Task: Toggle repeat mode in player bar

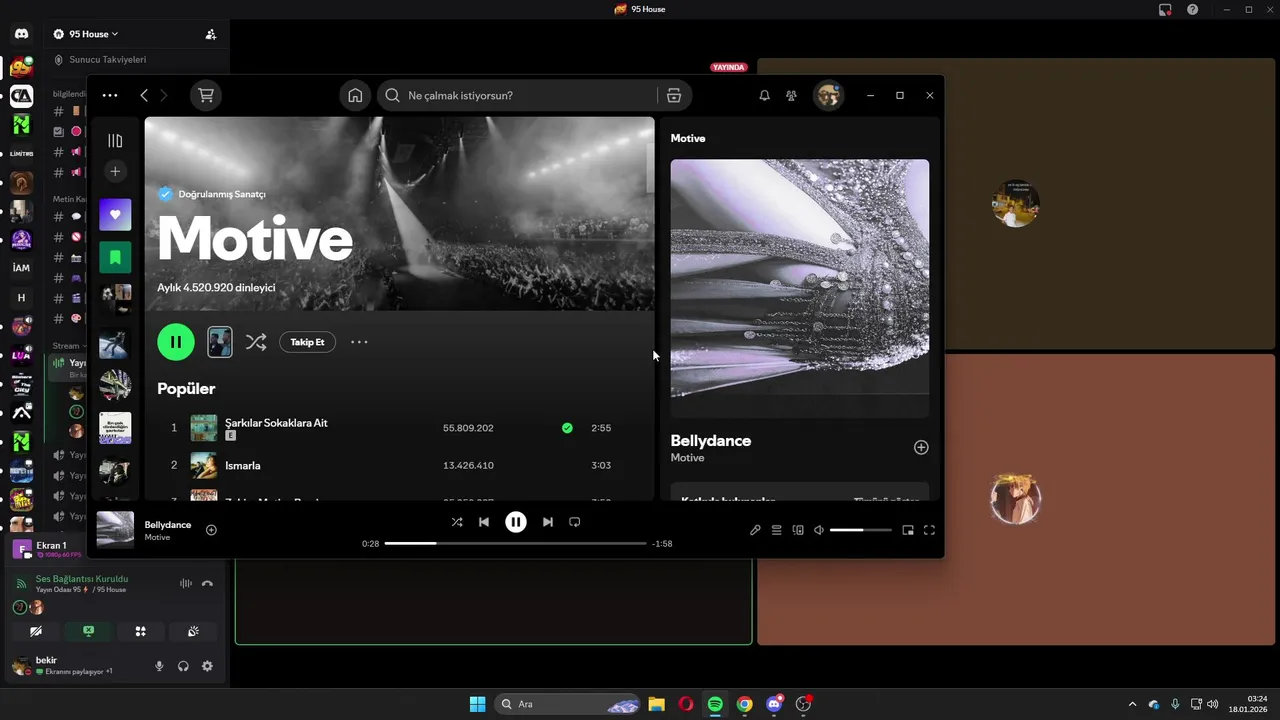Action: [x=575, y=522]
